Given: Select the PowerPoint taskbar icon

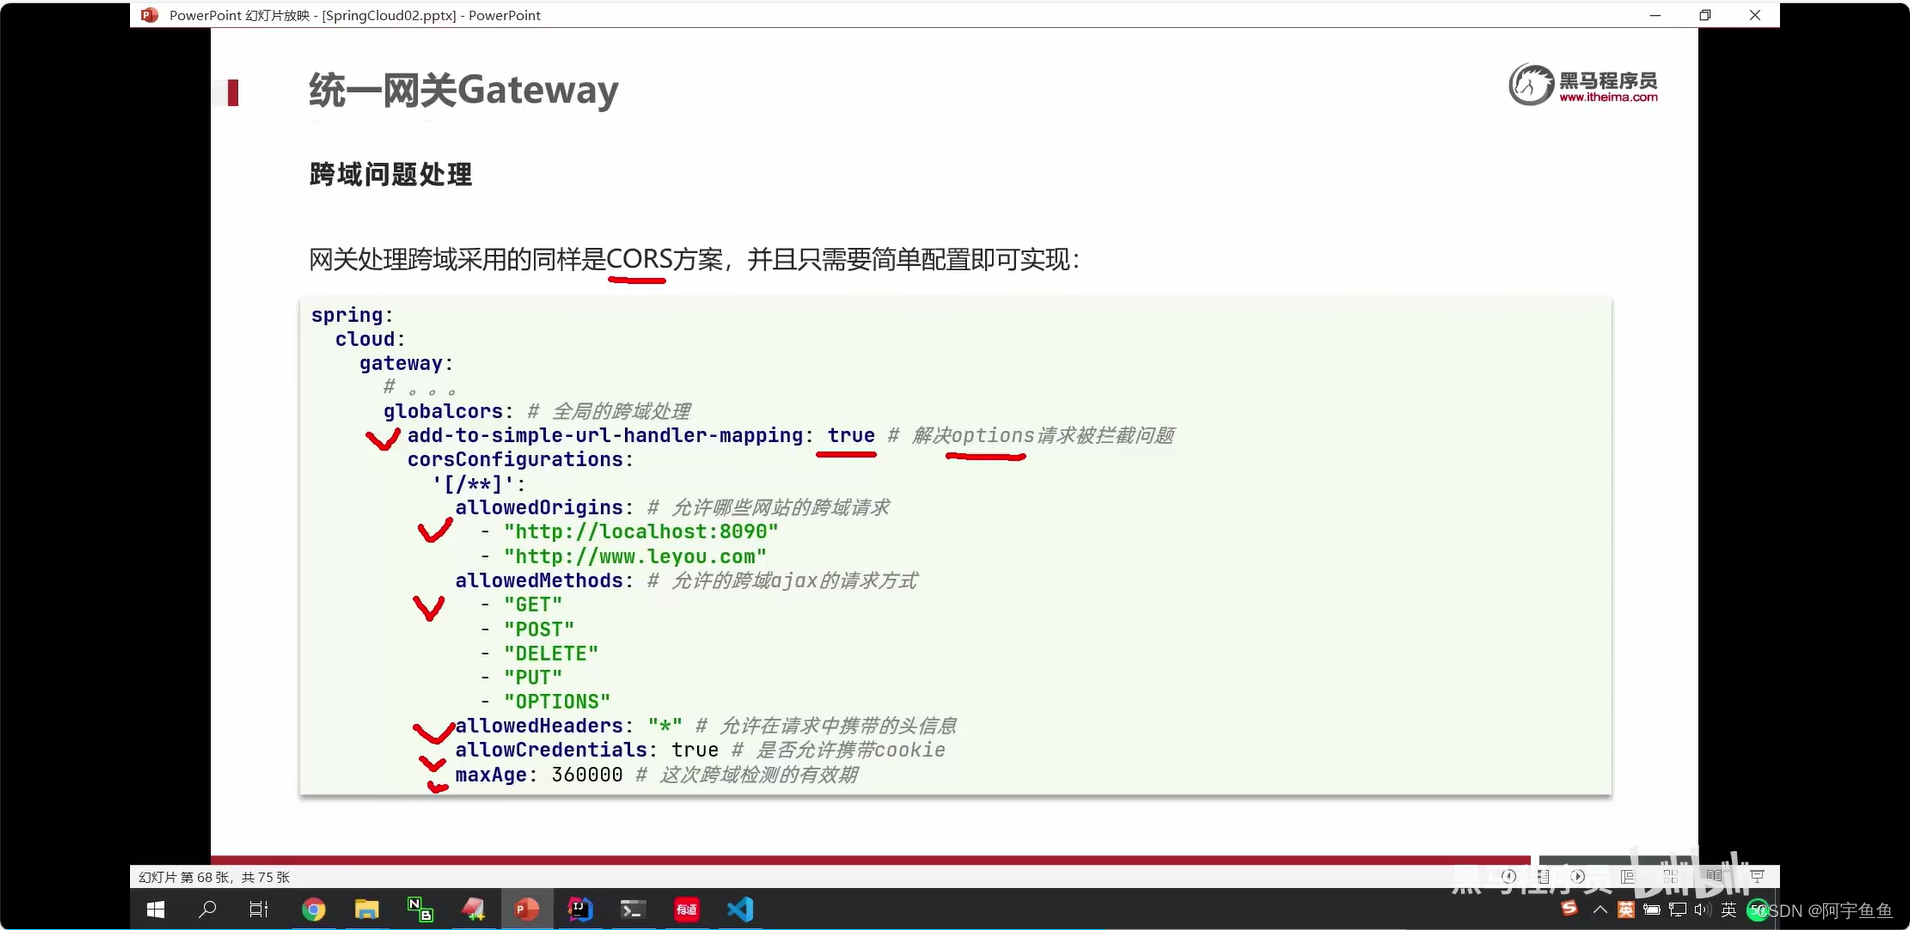Looking at the screenshot, I should pyautogui.click(x=527, y=909).
